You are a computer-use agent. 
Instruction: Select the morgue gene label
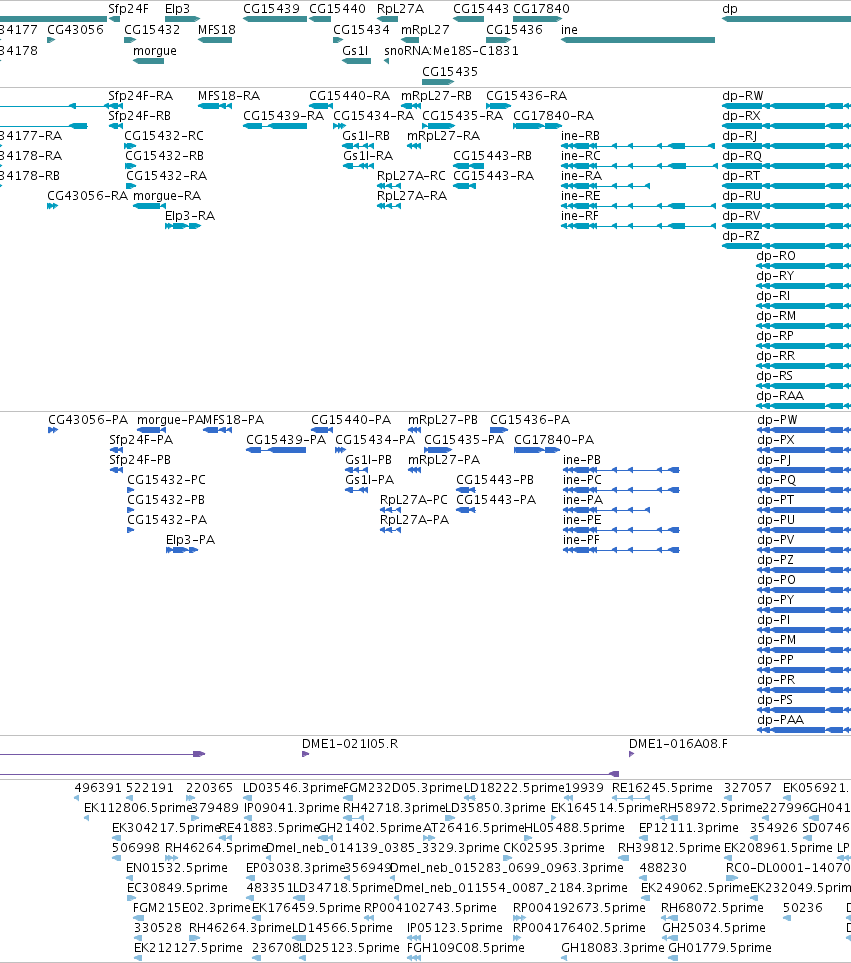pyautogui.click(x=155, y=50)
